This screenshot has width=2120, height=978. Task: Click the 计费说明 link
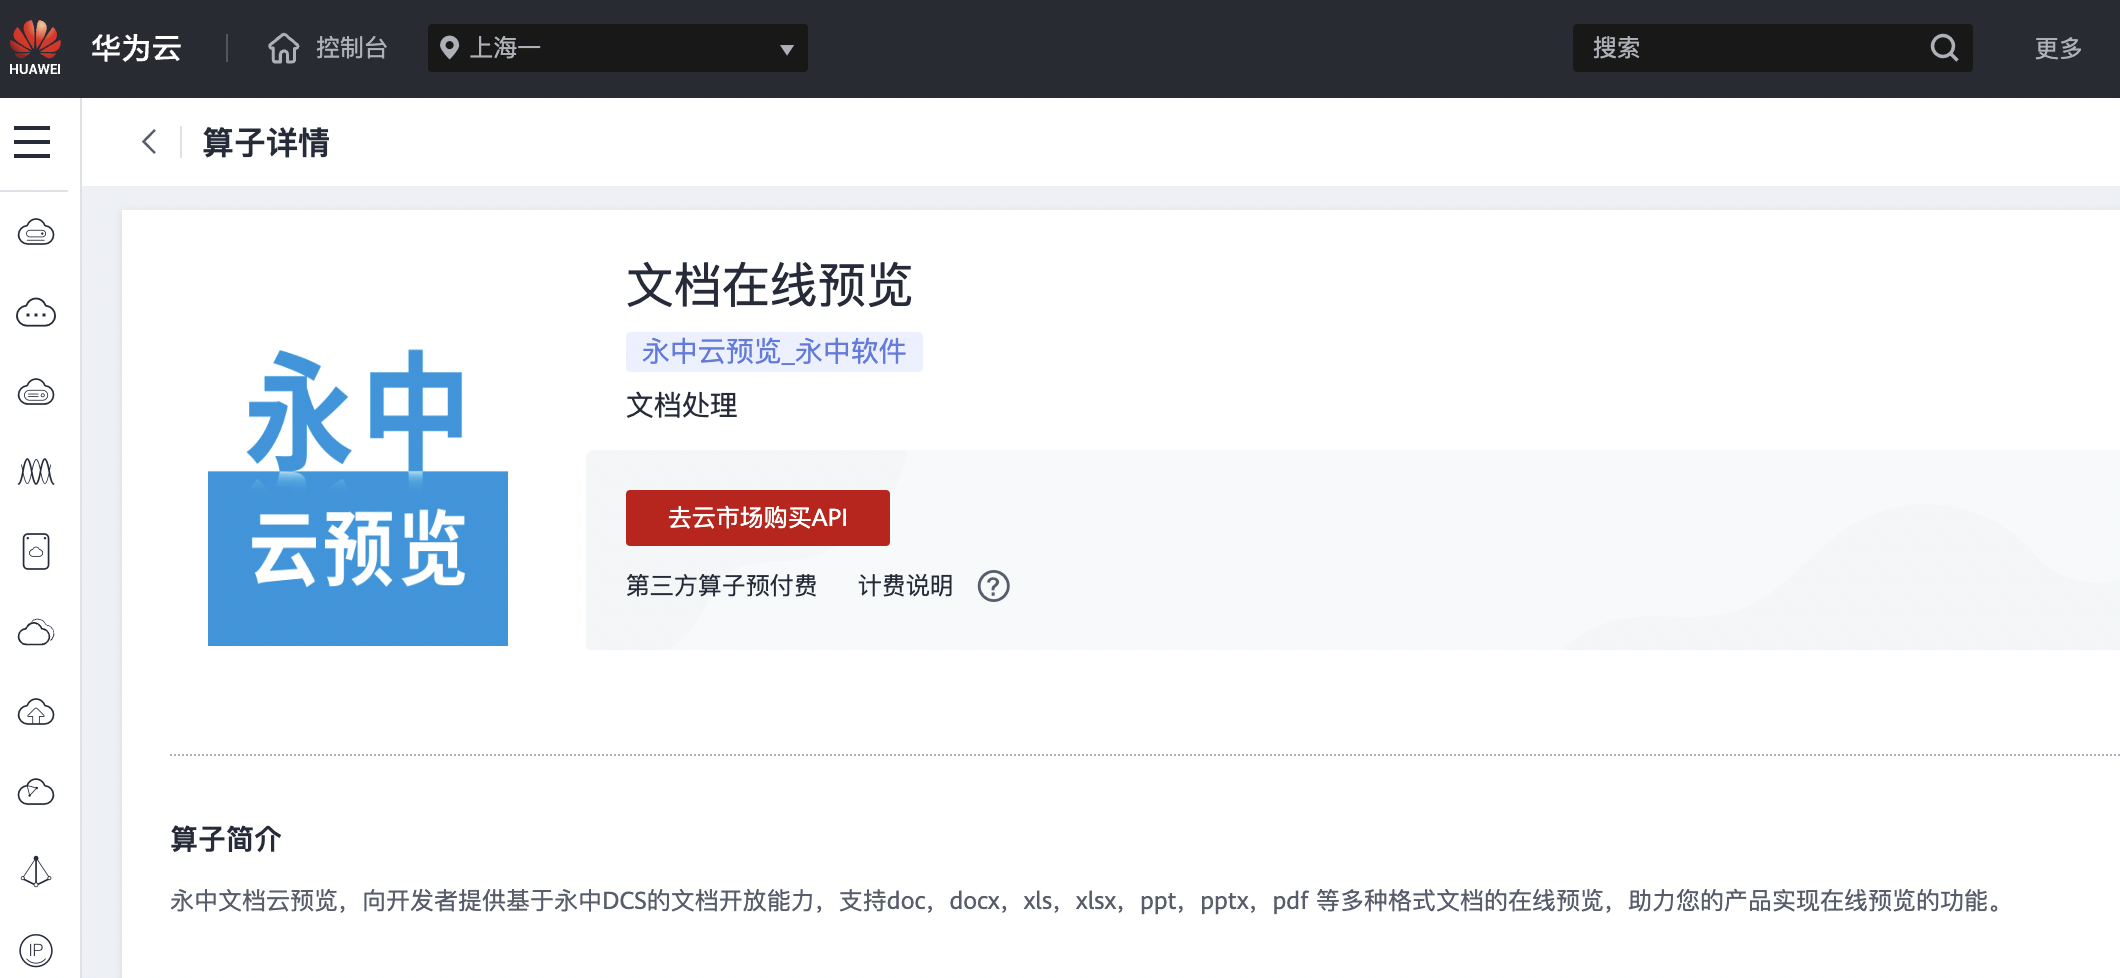(906, 586)
